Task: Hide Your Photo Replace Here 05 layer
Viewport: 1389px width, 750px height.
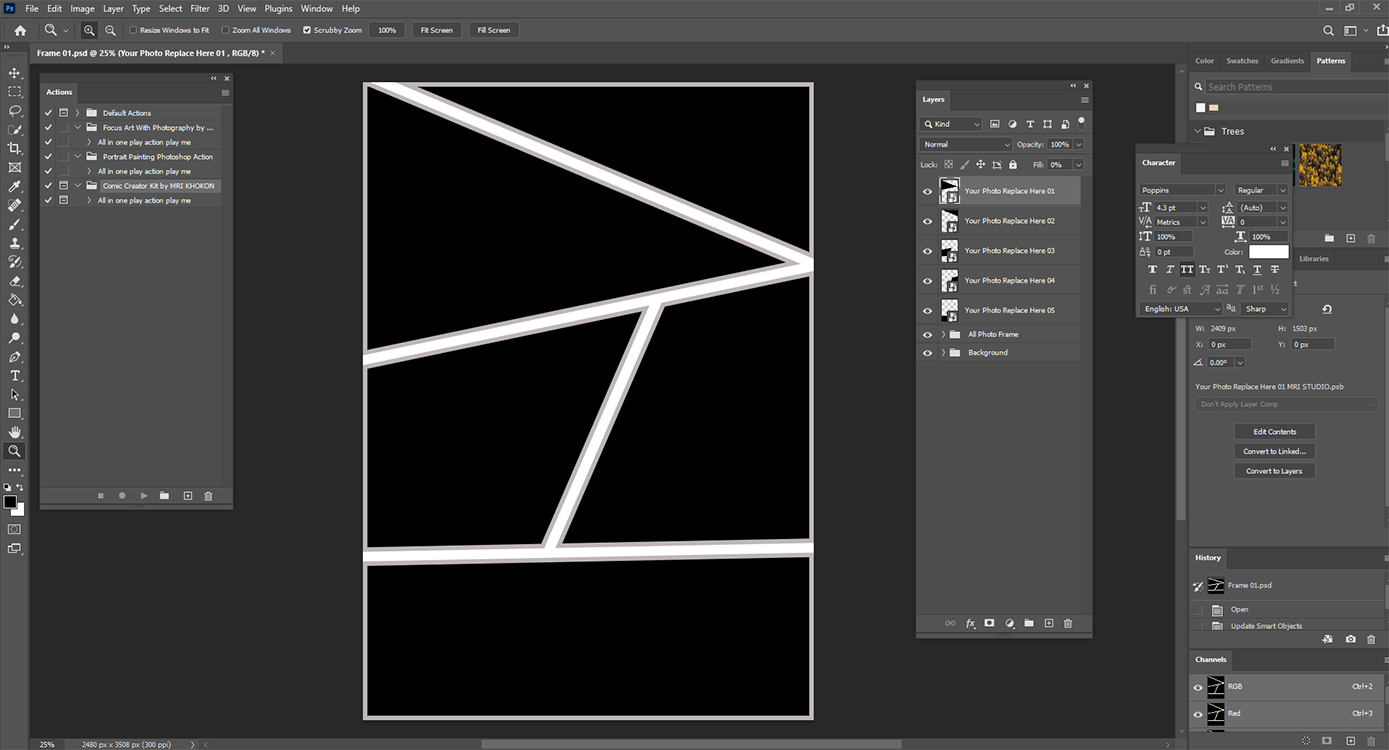Action: coord(927,310)
